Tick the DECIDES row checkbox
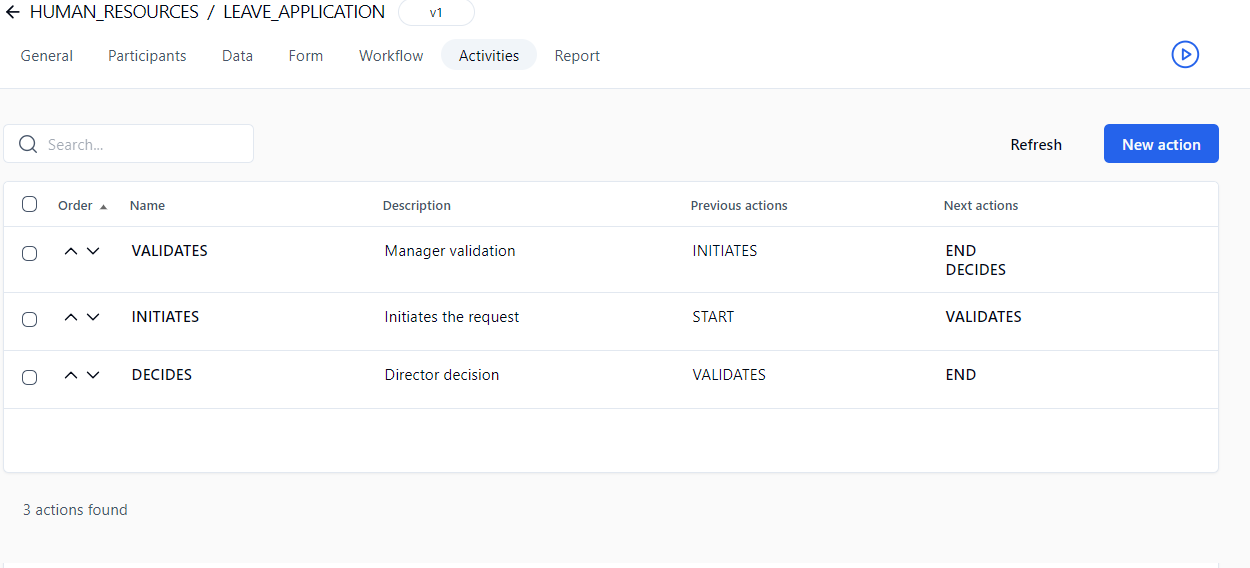Screen dimensions: 1250x568 [30, 377]
